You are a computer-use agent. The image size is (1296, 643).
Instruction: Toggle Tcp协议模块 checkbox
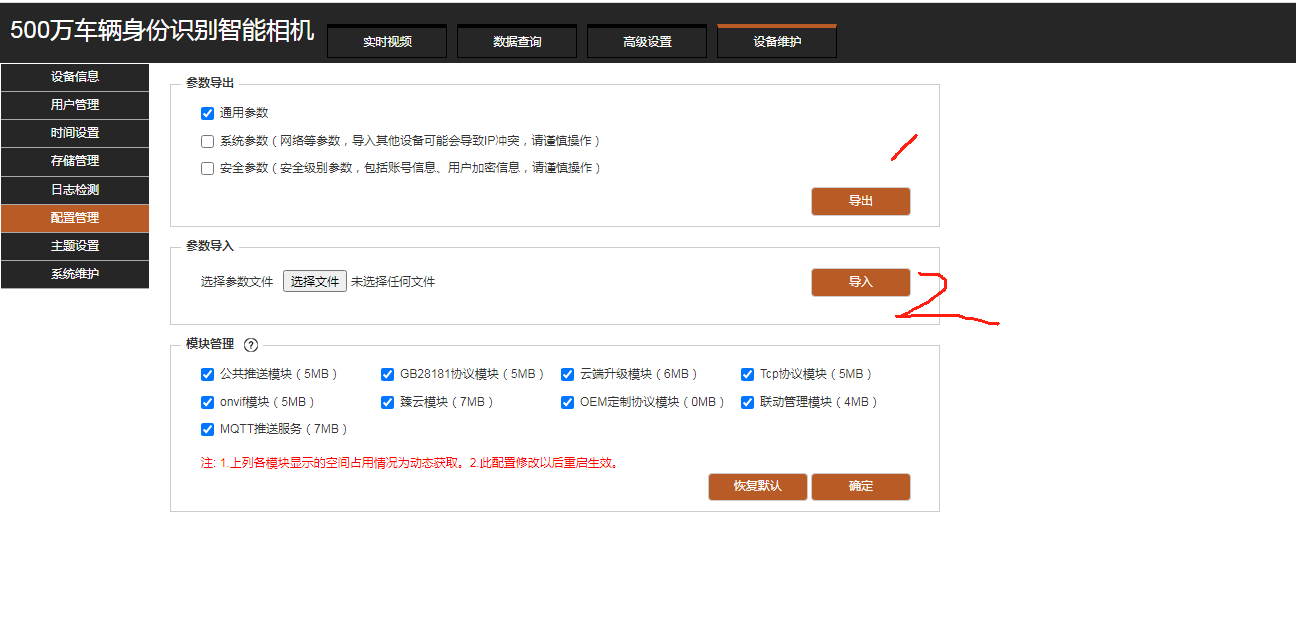[x=748, y=374]
